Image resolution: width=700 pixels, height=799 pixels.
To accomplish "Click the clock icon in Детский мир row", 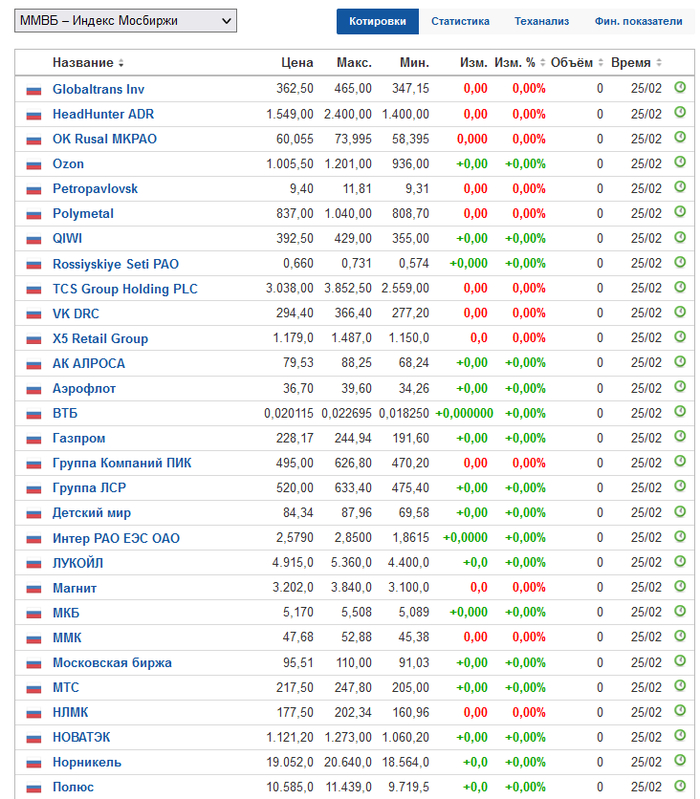I will [680, 511].
